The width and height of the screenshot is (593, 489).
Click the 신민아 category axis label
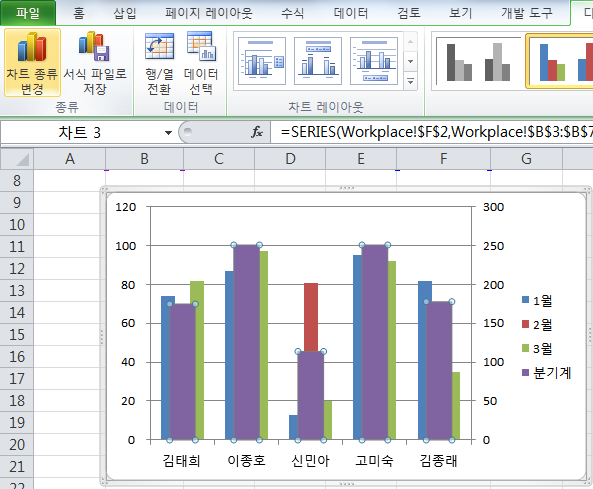310,461
